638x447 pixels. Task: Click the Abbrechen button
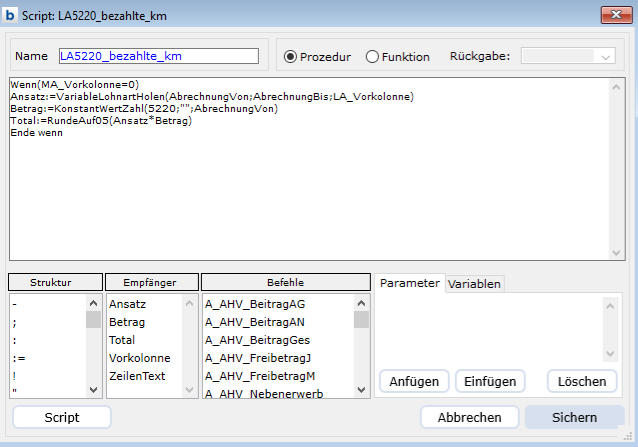pos(469,417)
